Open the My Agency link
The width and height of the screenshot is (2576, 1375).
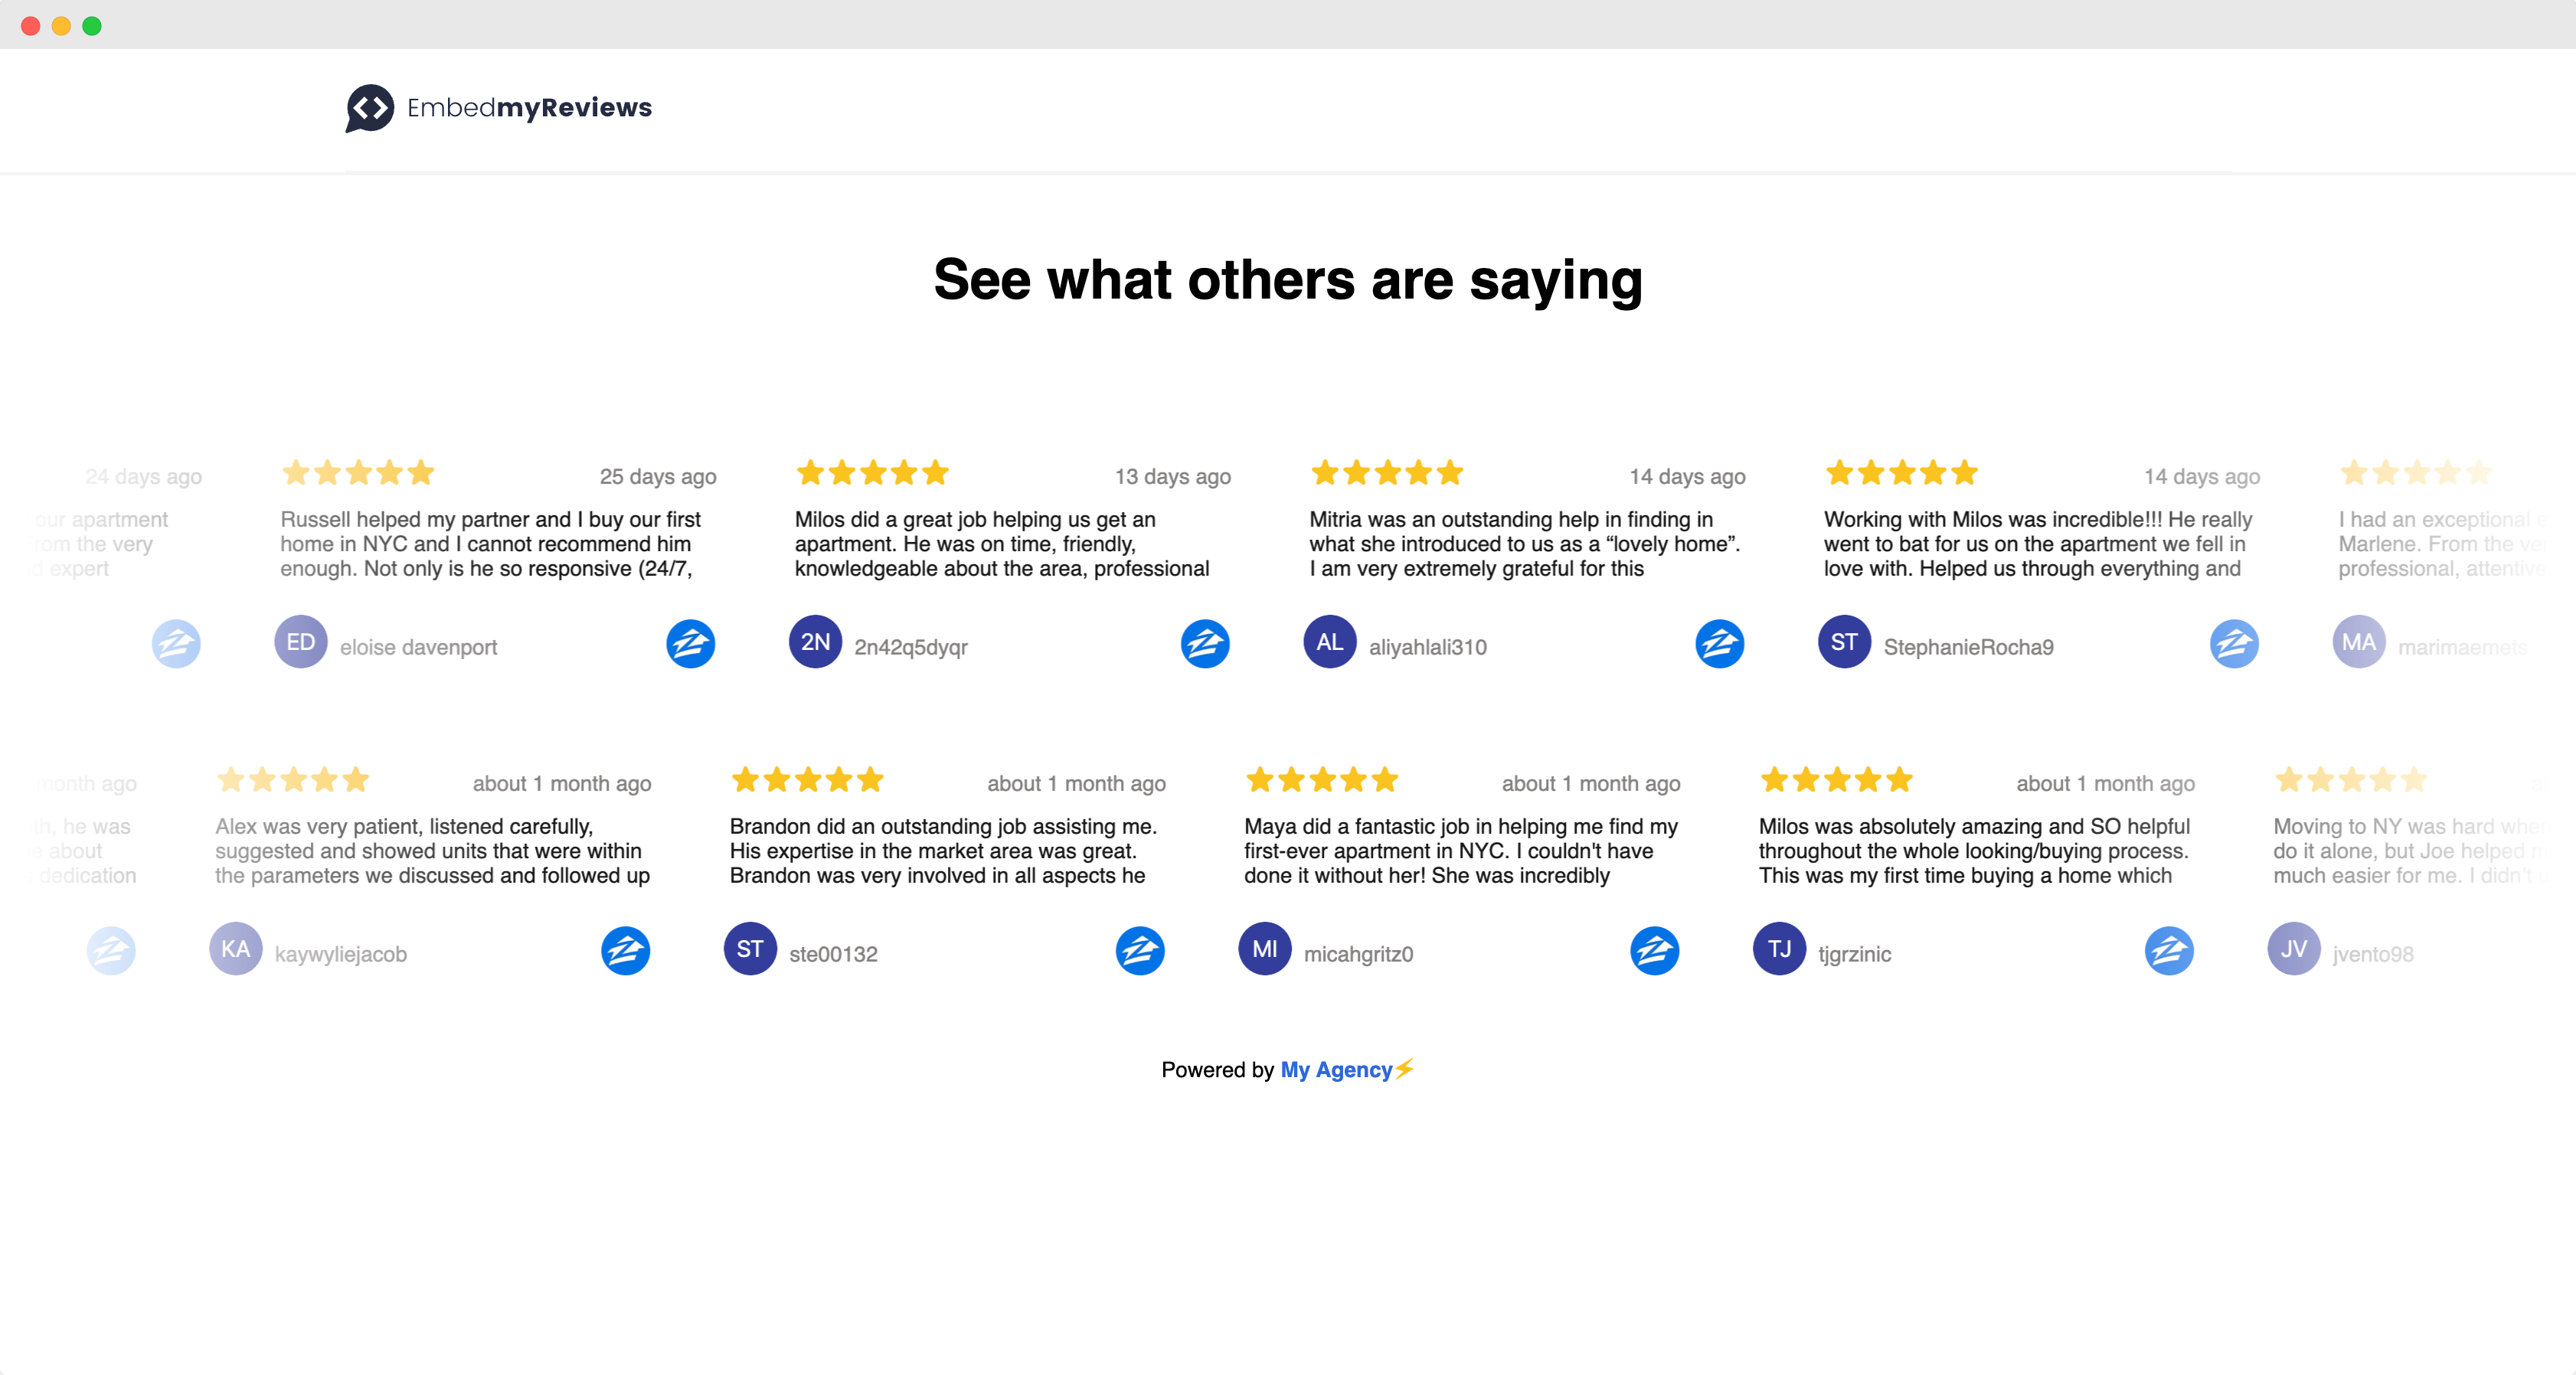[x=1336, y=1070]
